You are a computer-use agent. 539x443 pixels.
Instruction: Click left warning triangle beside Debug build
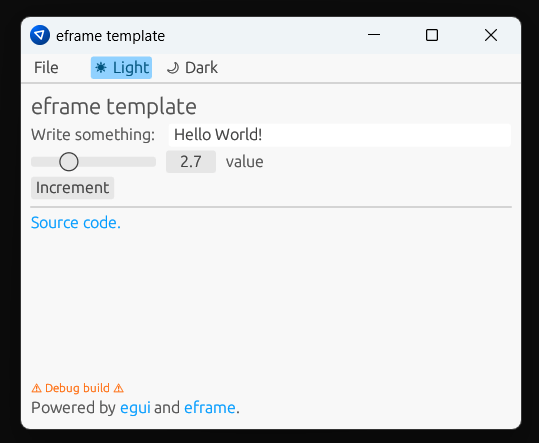pos(36,388)
